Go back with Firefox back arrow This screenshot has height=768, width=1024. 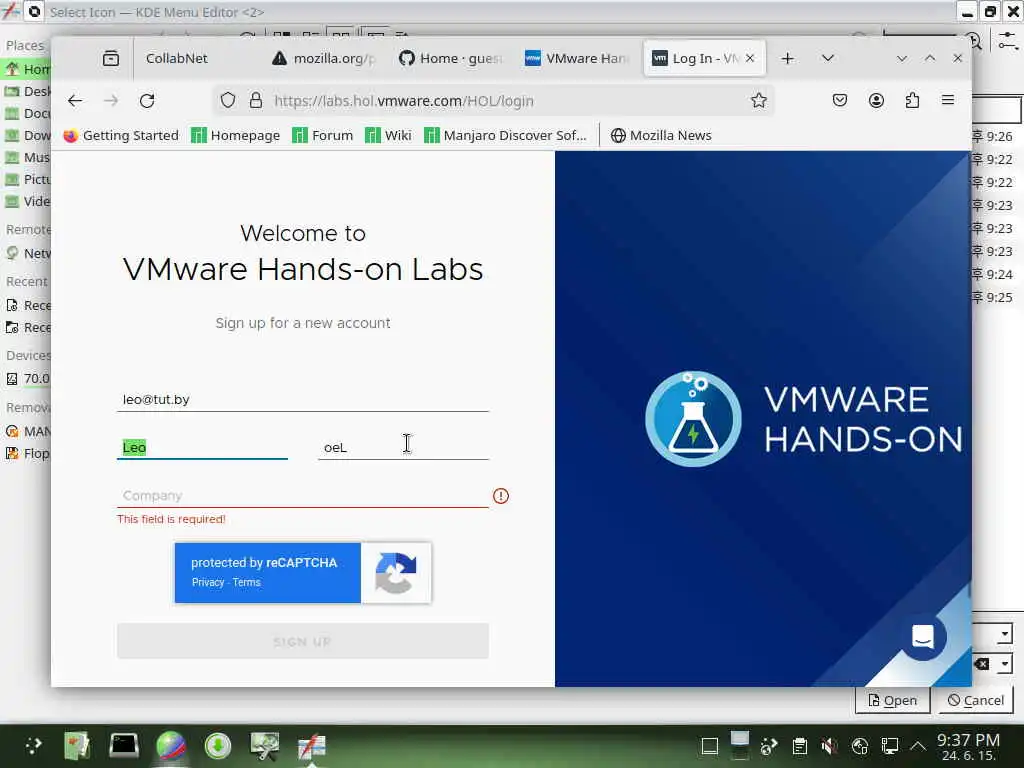75,101
